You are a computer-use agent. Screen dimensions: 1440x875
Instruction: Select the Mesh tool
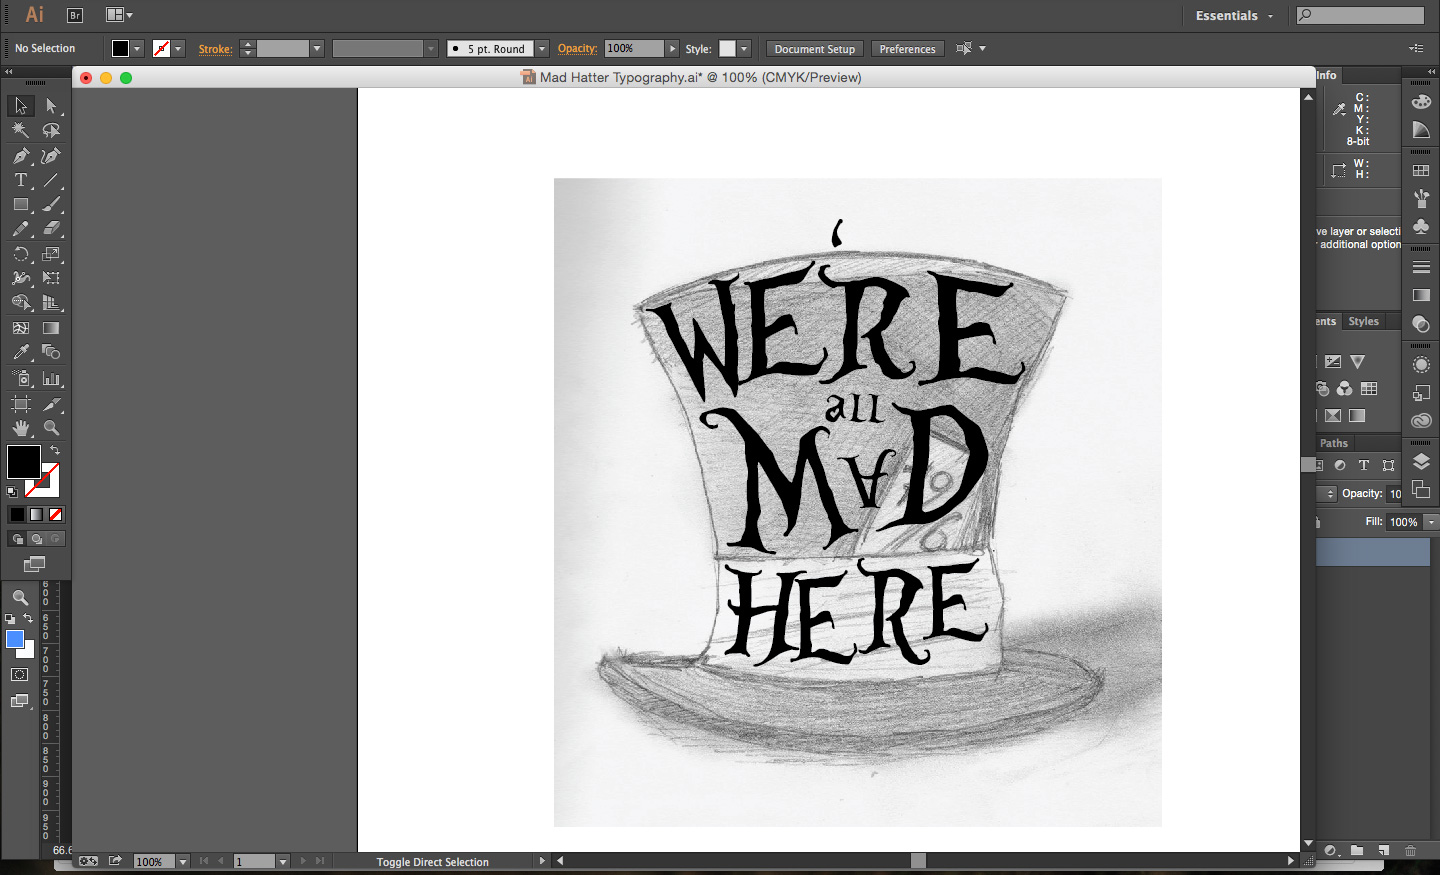click(20, 328)
